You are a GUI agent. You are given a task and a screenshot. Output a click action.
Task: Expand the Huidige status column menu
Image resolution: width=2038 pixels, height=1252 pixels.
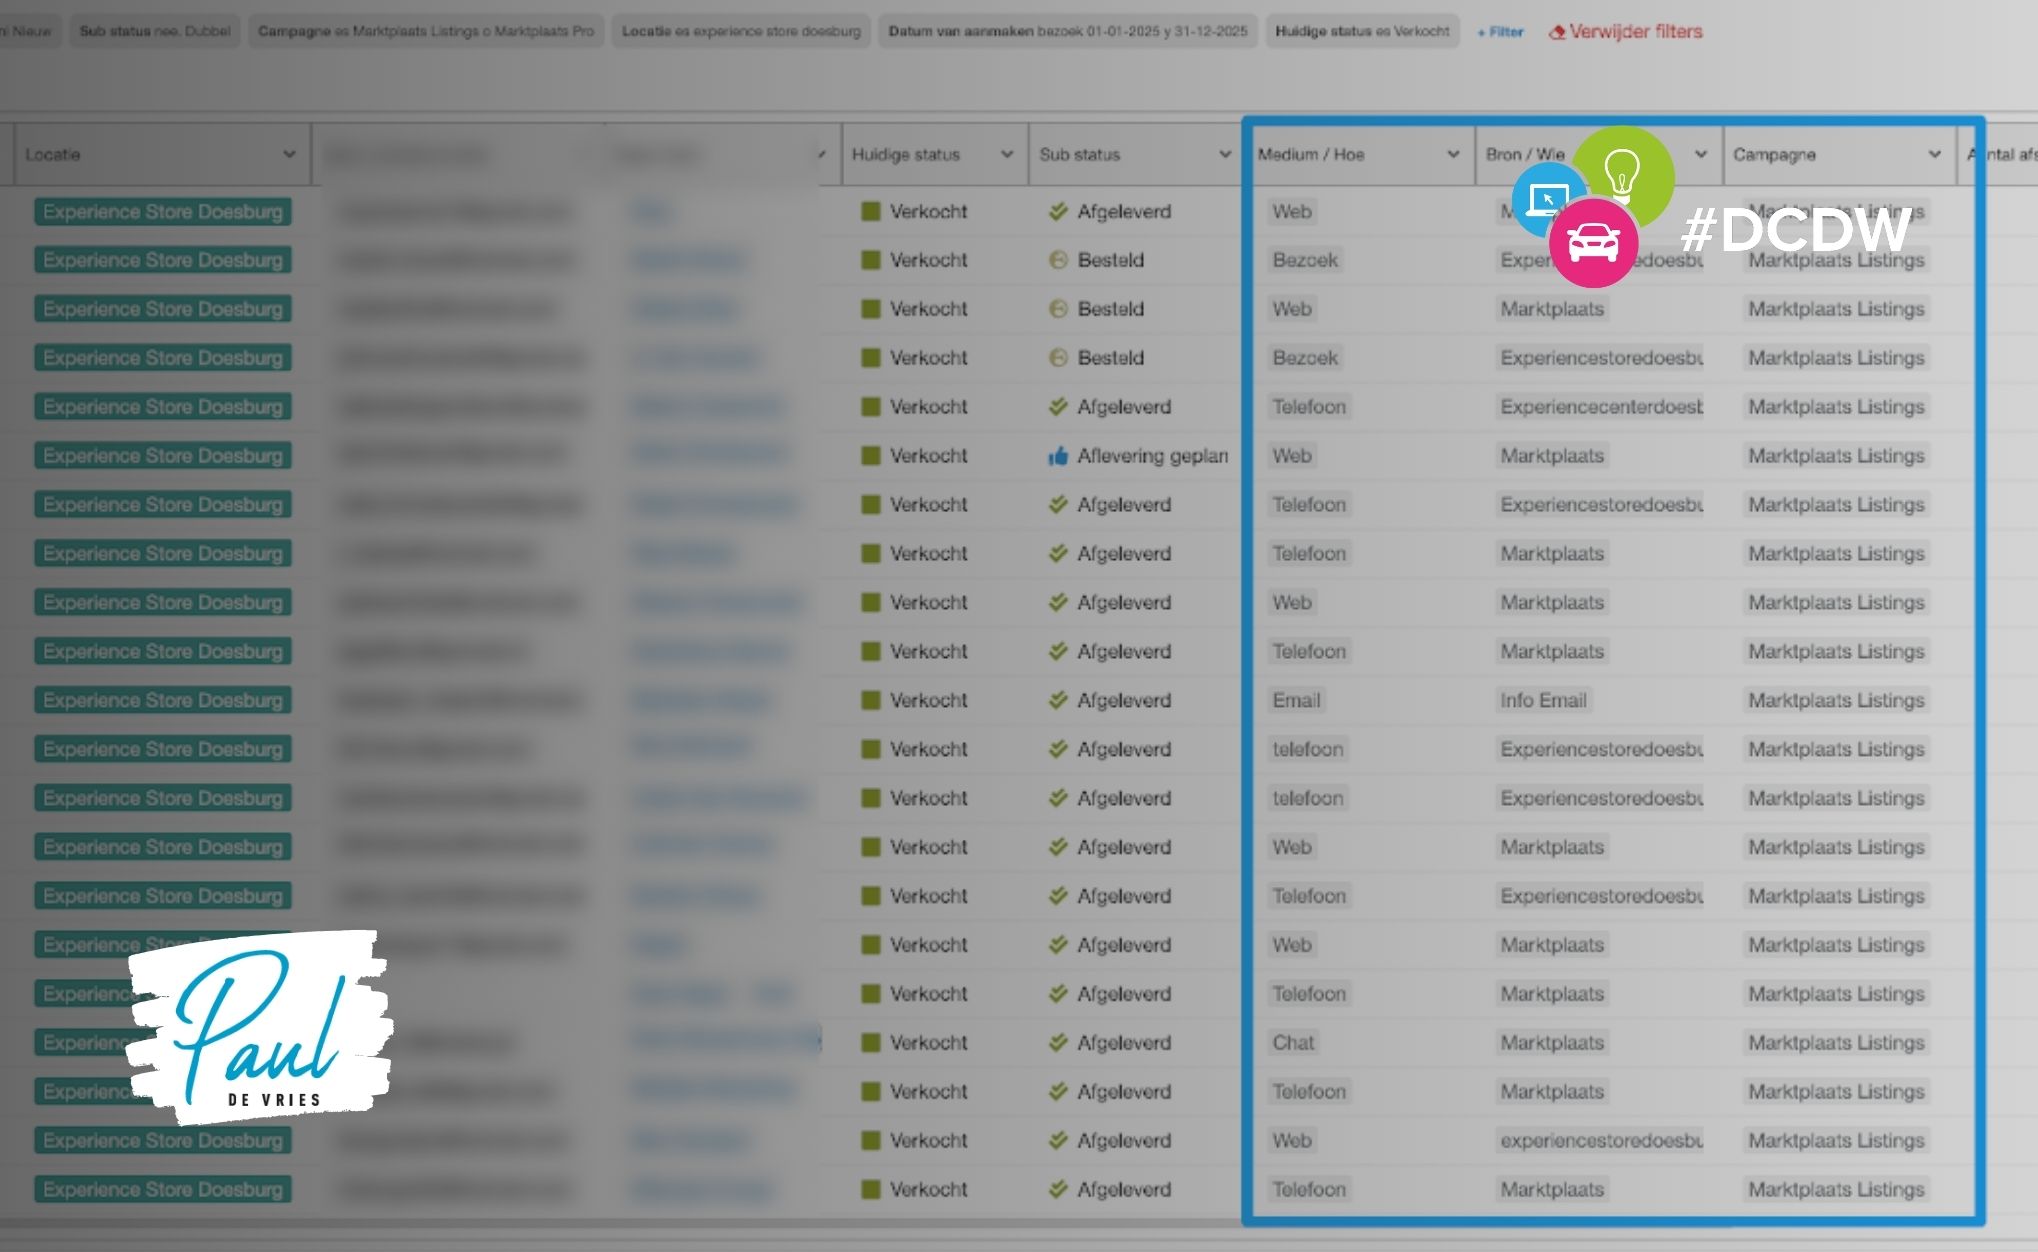coord(1006,154)
